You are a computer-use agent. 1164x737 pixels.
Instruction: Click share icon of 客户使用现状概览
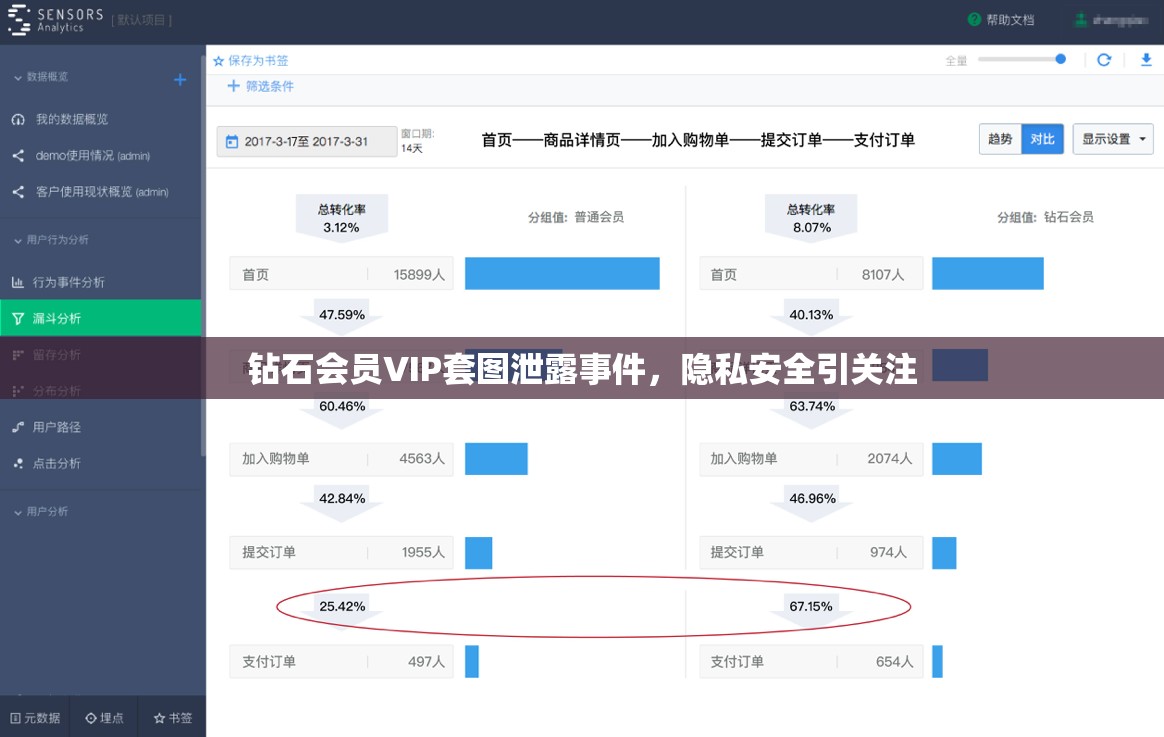[x=18, y=191]
